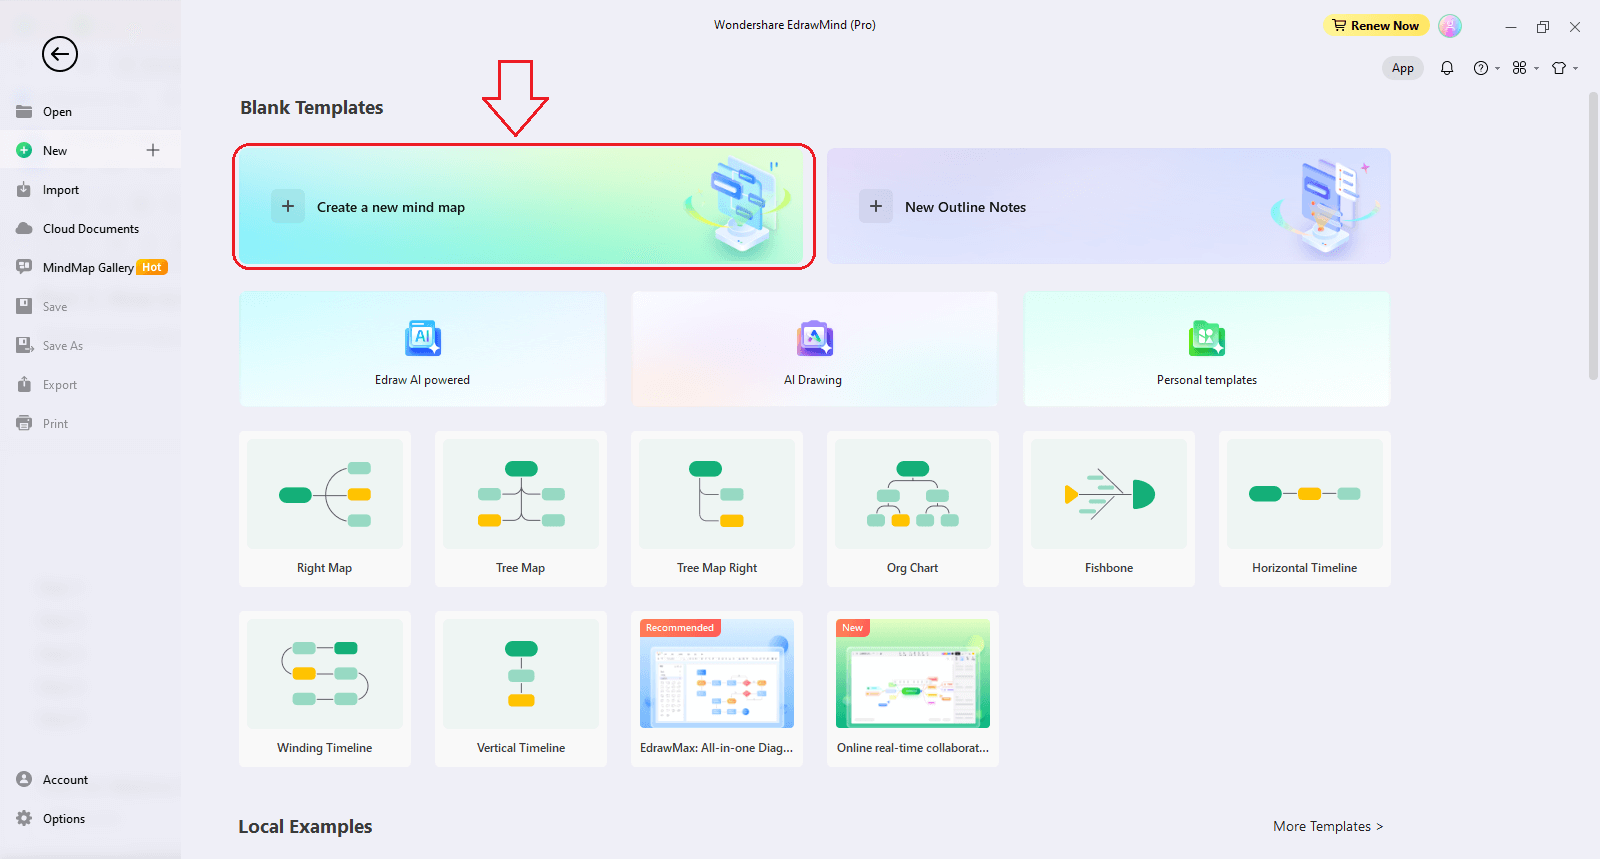The image size is (1600, 860).
Task: Click the Personal templates icon
Action: coord(1207,338)
